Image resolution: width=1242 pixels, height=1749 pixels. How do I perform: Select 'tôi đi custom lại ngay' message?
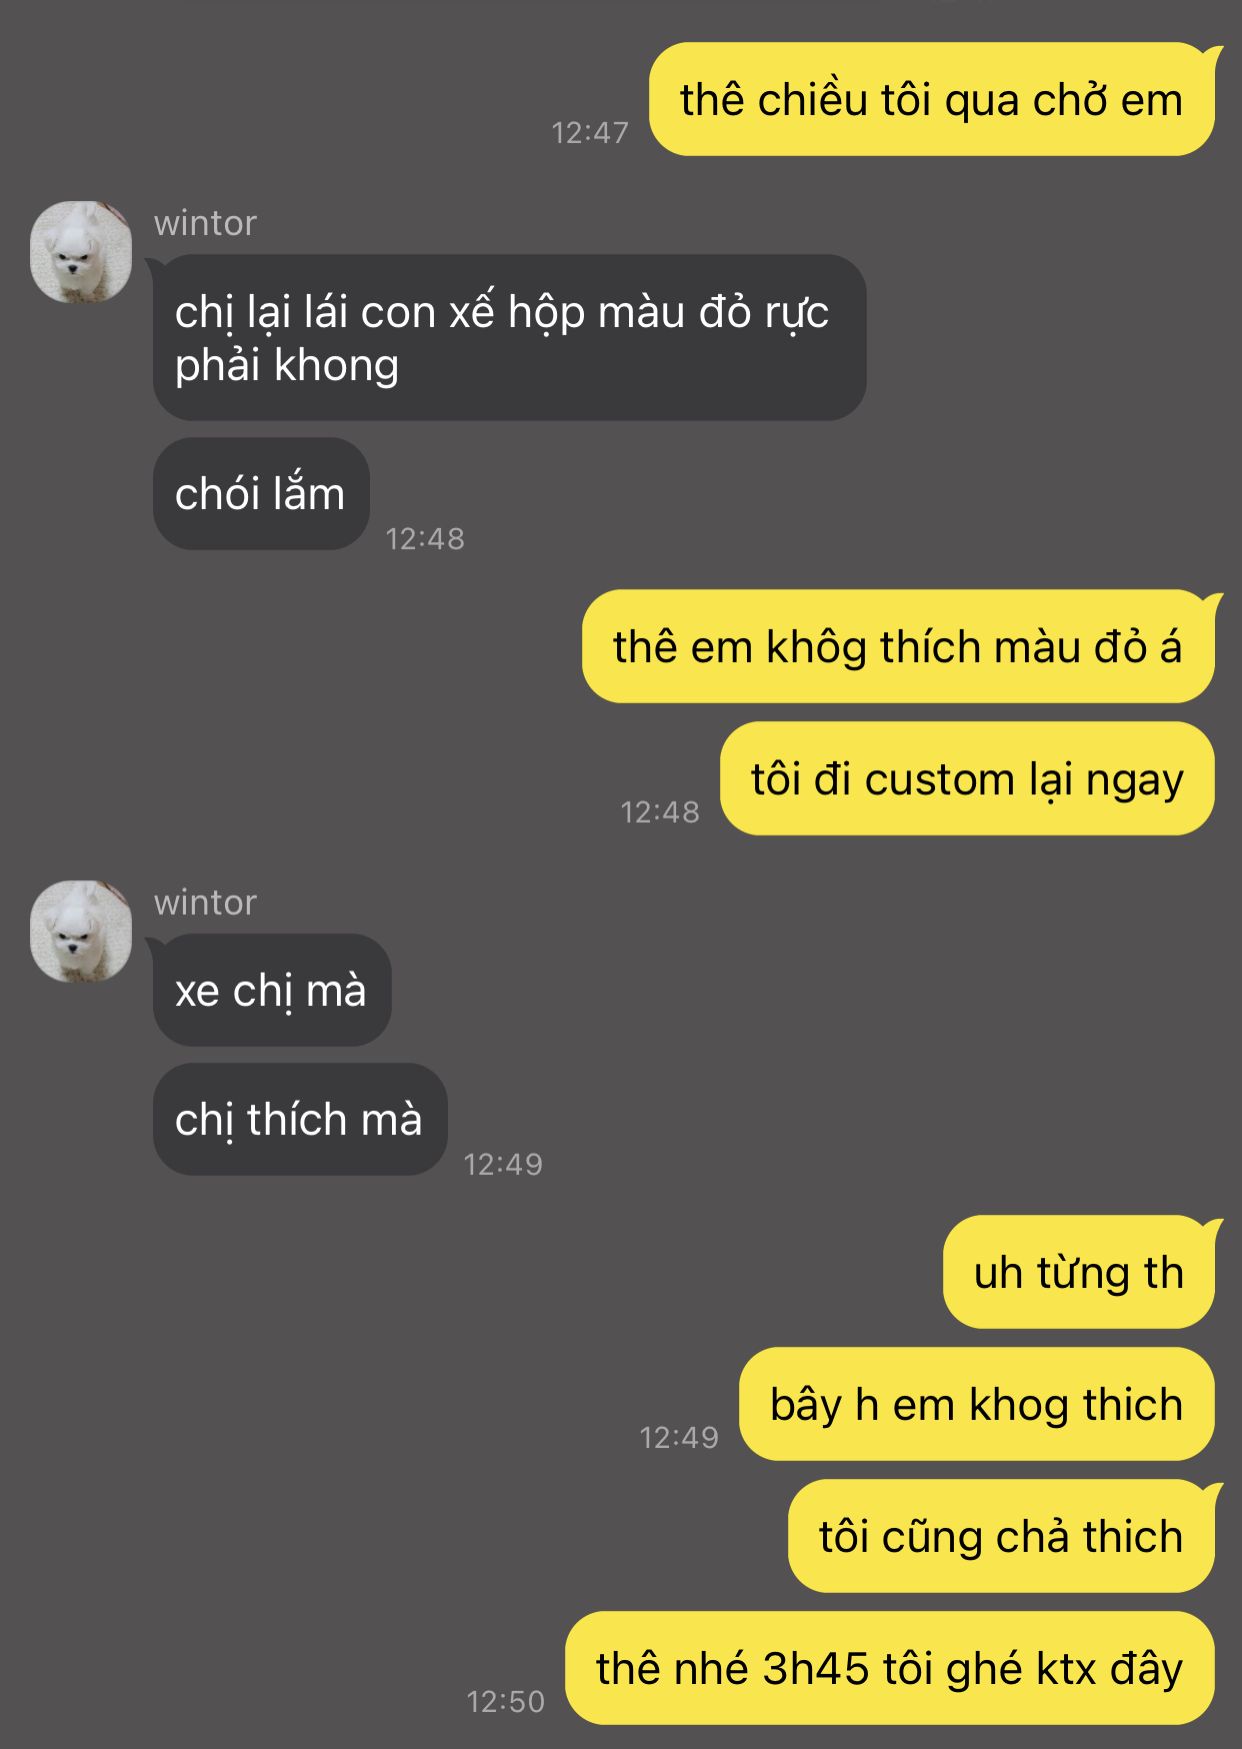tap(967, 778)
